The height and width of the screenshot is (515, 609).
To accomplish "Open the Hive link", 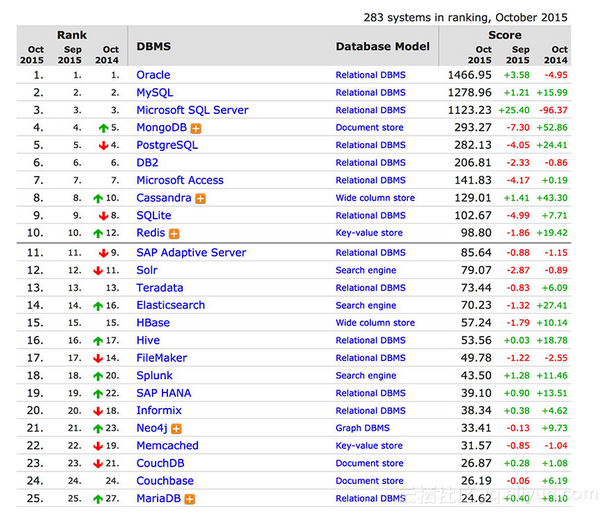I will coord(148,341).
